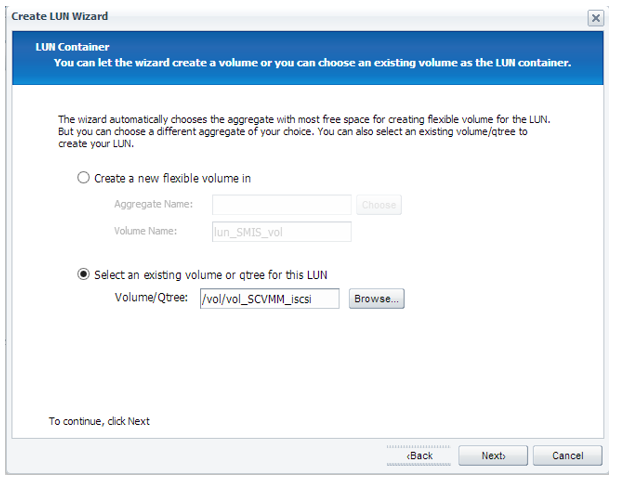This screenshot has height=481, width=617.
Task: Click the Aggregate Name text field
Action: pos(281,205)
